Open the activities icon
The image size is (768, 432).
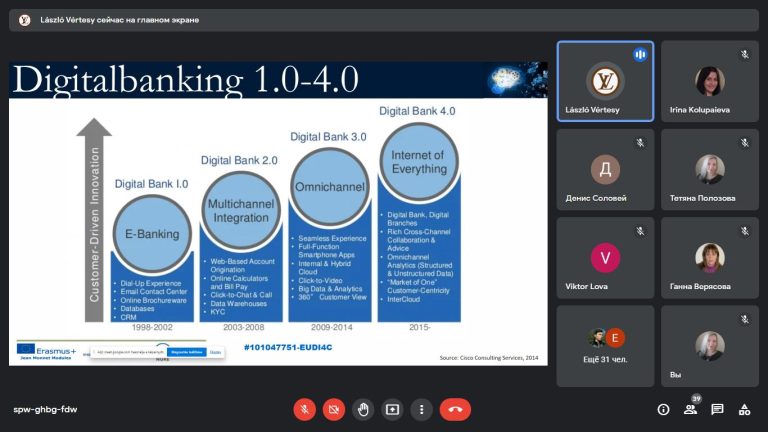(744, 409)
